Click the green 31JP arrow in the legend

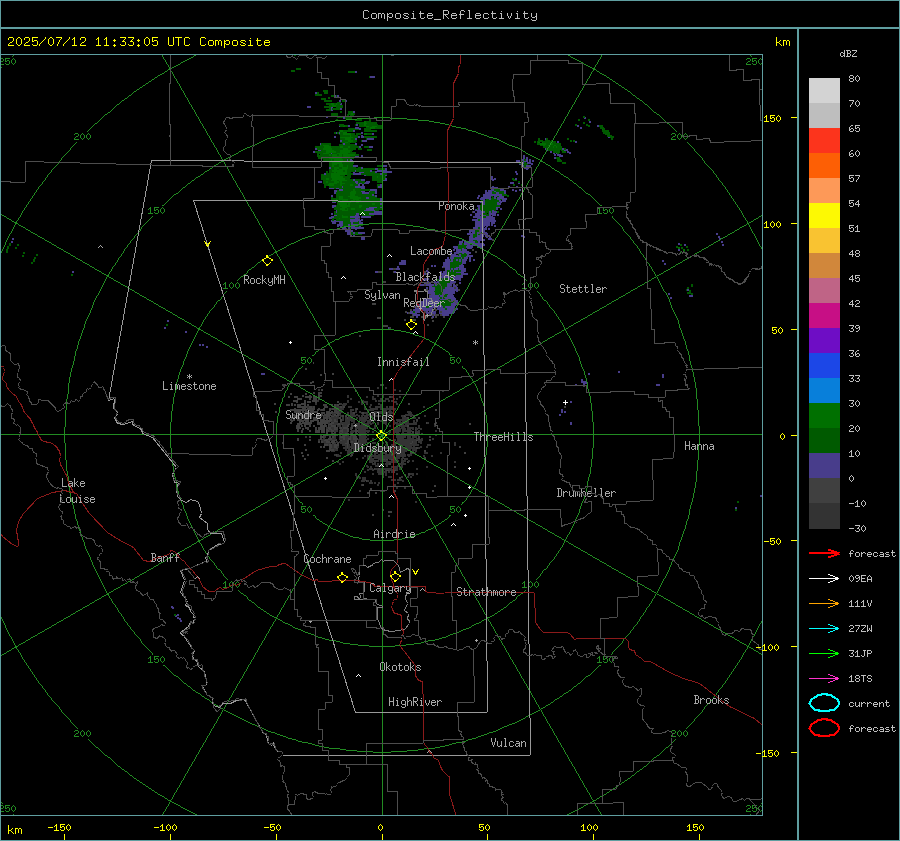824,653
